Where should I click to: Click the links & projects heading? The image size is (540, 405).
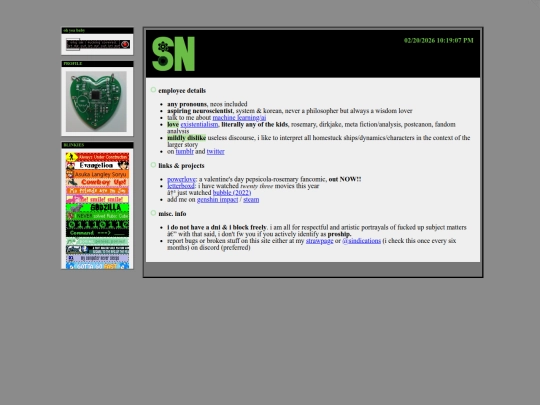(181, 166)
